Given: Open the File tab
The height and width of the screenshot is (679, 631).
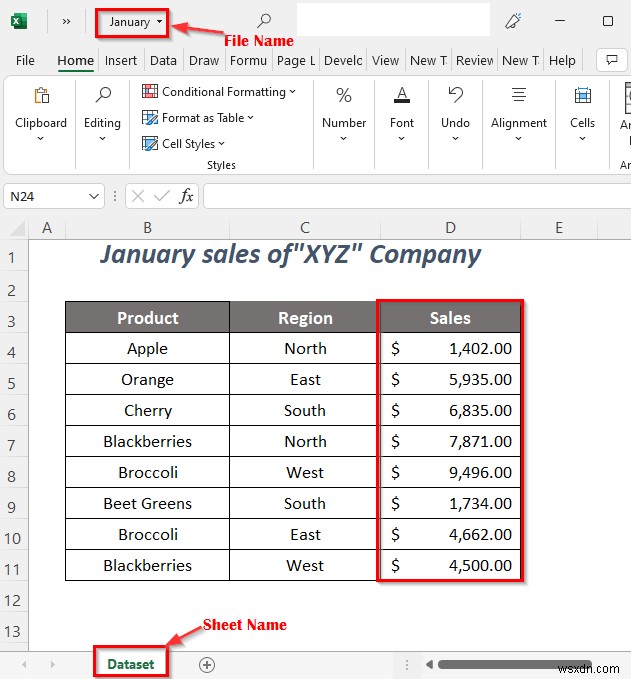Looking at the screenshot, I should coord(25,61).
